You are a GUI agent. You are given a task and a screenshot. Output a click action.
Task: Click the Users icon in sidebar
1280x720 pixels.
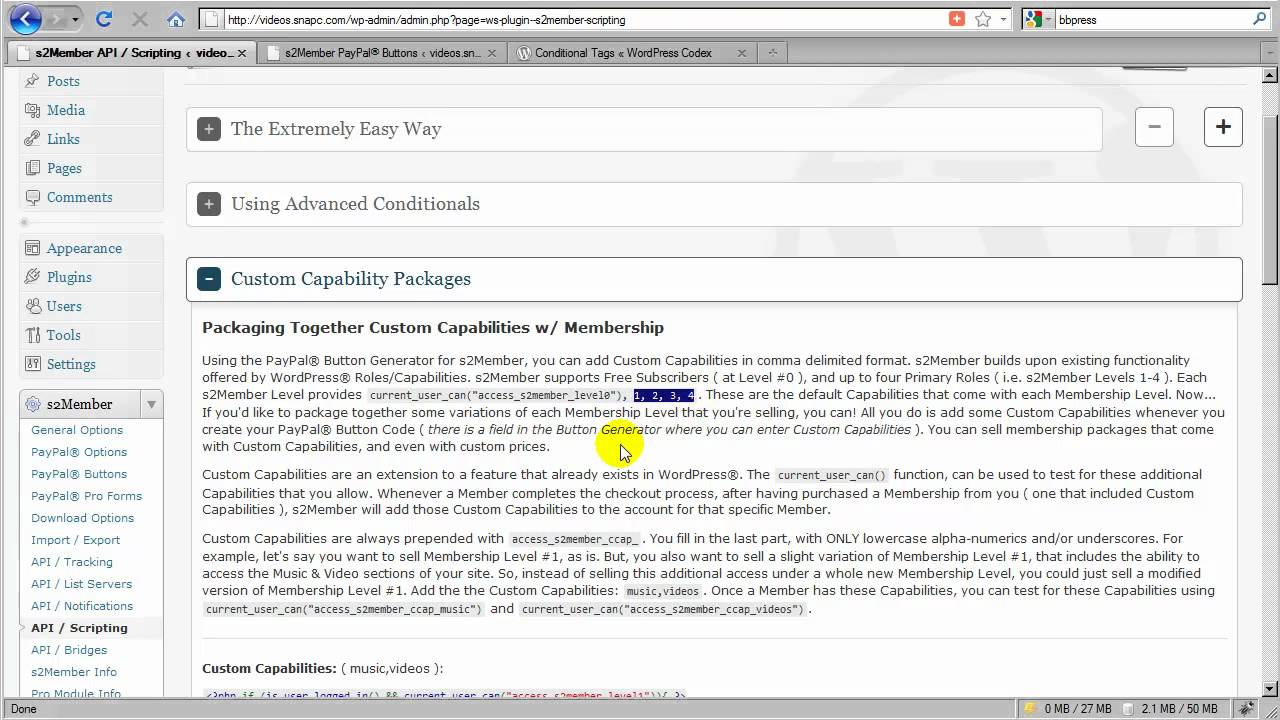(x=33, y=306)
